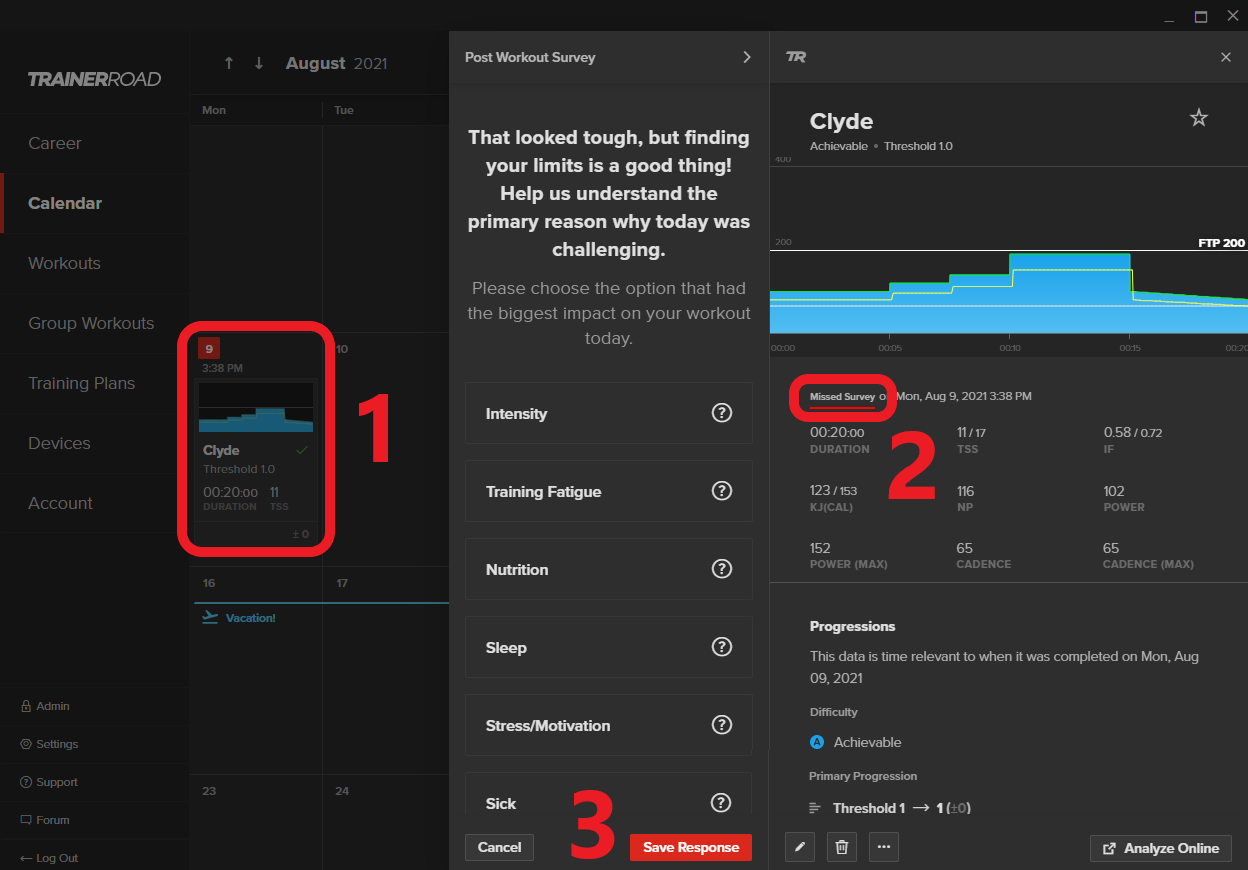Viewport: 1248px width, 870px height.
Task: Open help for the Sleep option
Action: pos(721,647)
